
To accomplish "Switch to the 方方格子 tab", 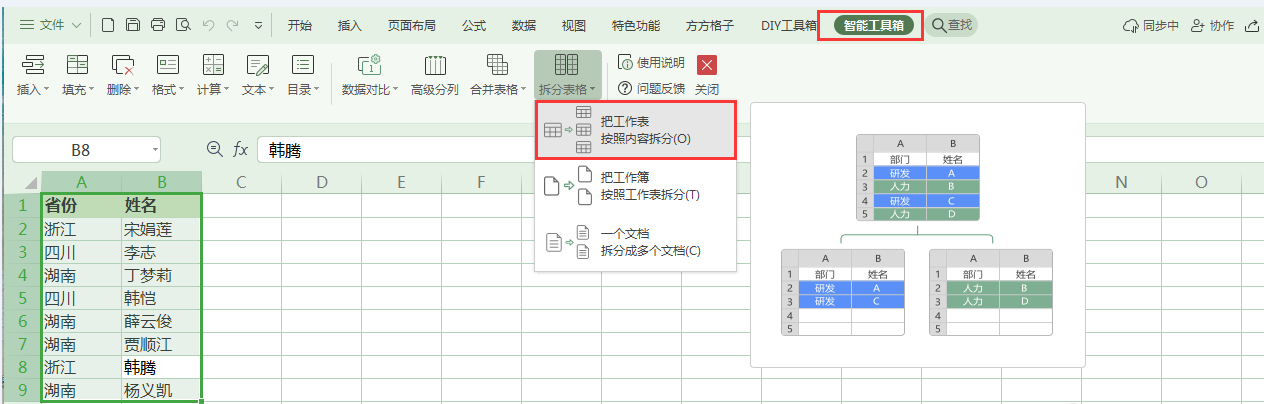I will click(710, 25).
